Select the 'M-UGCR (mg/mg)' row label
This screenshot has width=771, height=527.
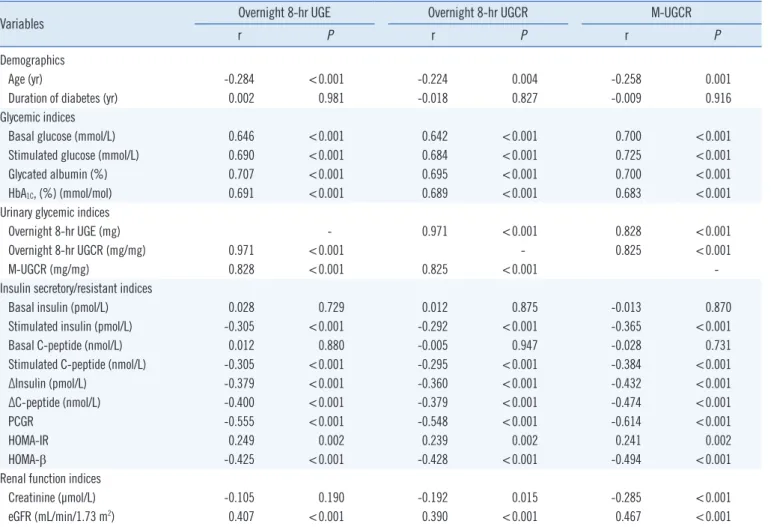[49, 269]
